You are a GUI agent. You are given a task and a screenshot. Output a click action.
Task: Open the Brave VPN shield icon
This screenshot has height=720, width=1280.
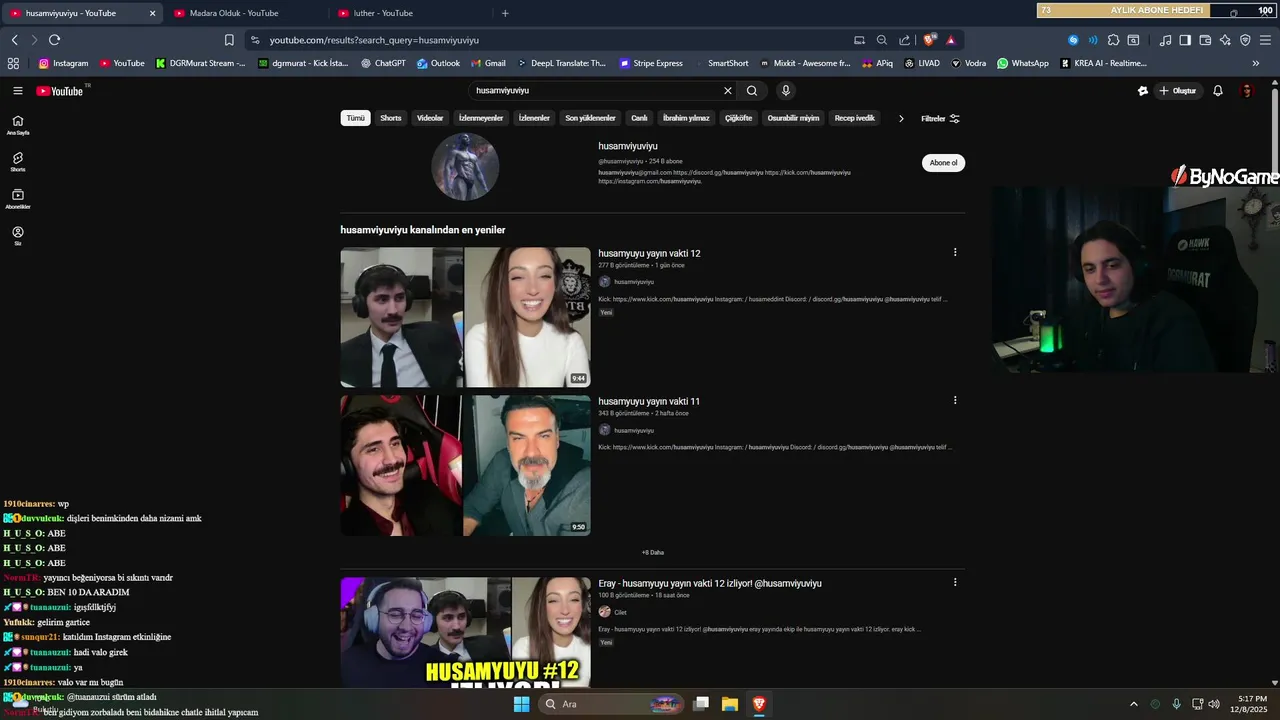pos(1245,40)
